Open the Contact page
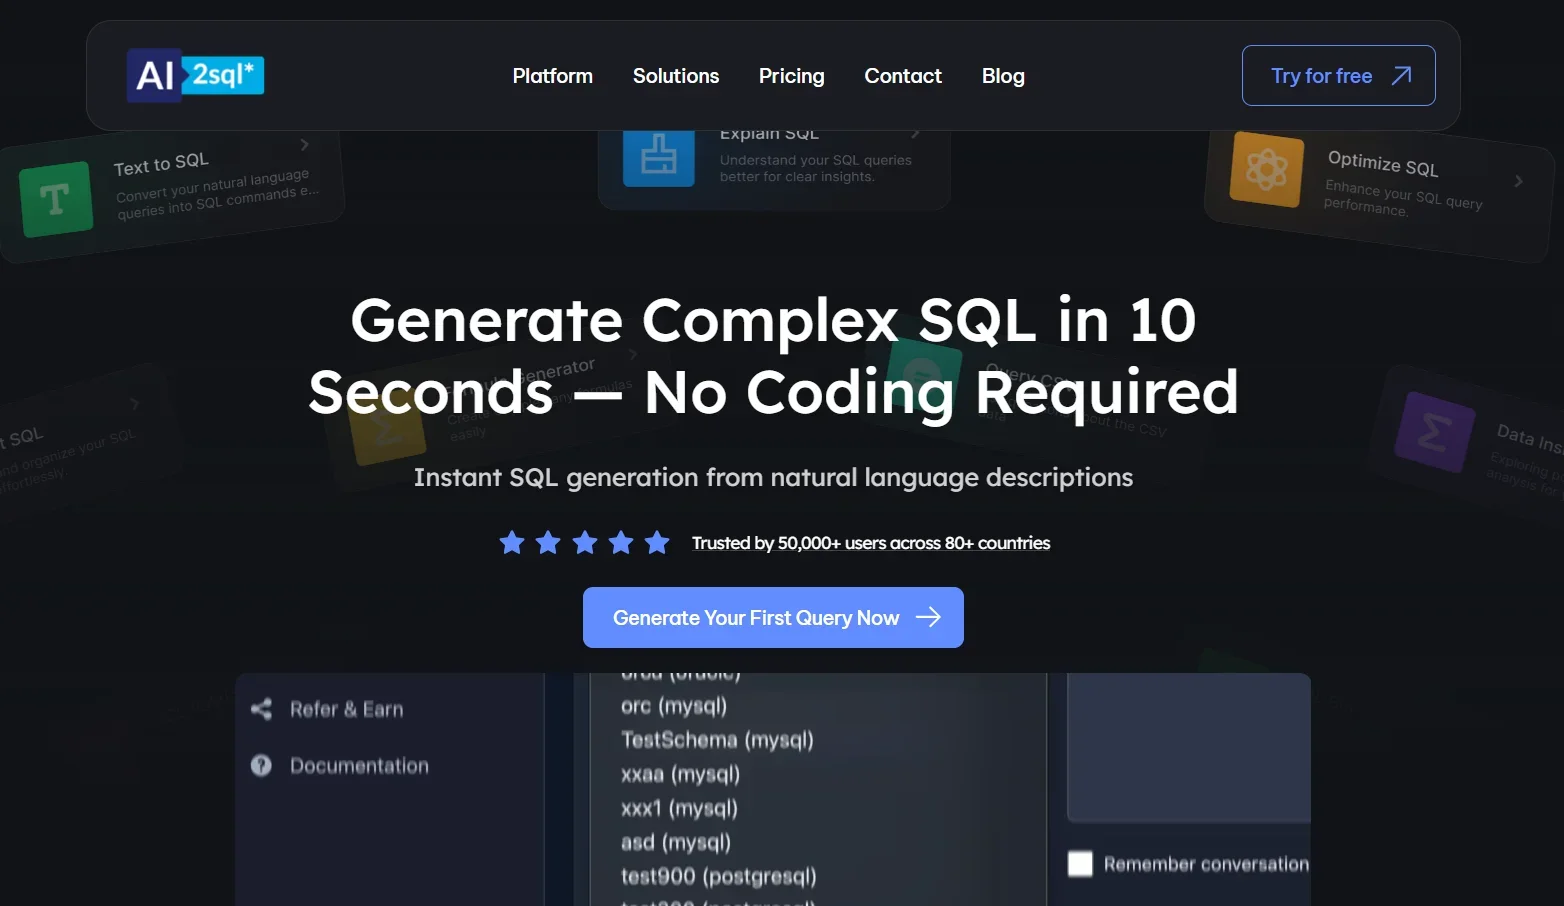Image resolution: width=1564 pixels, height=906 pixels. (902, 76)
